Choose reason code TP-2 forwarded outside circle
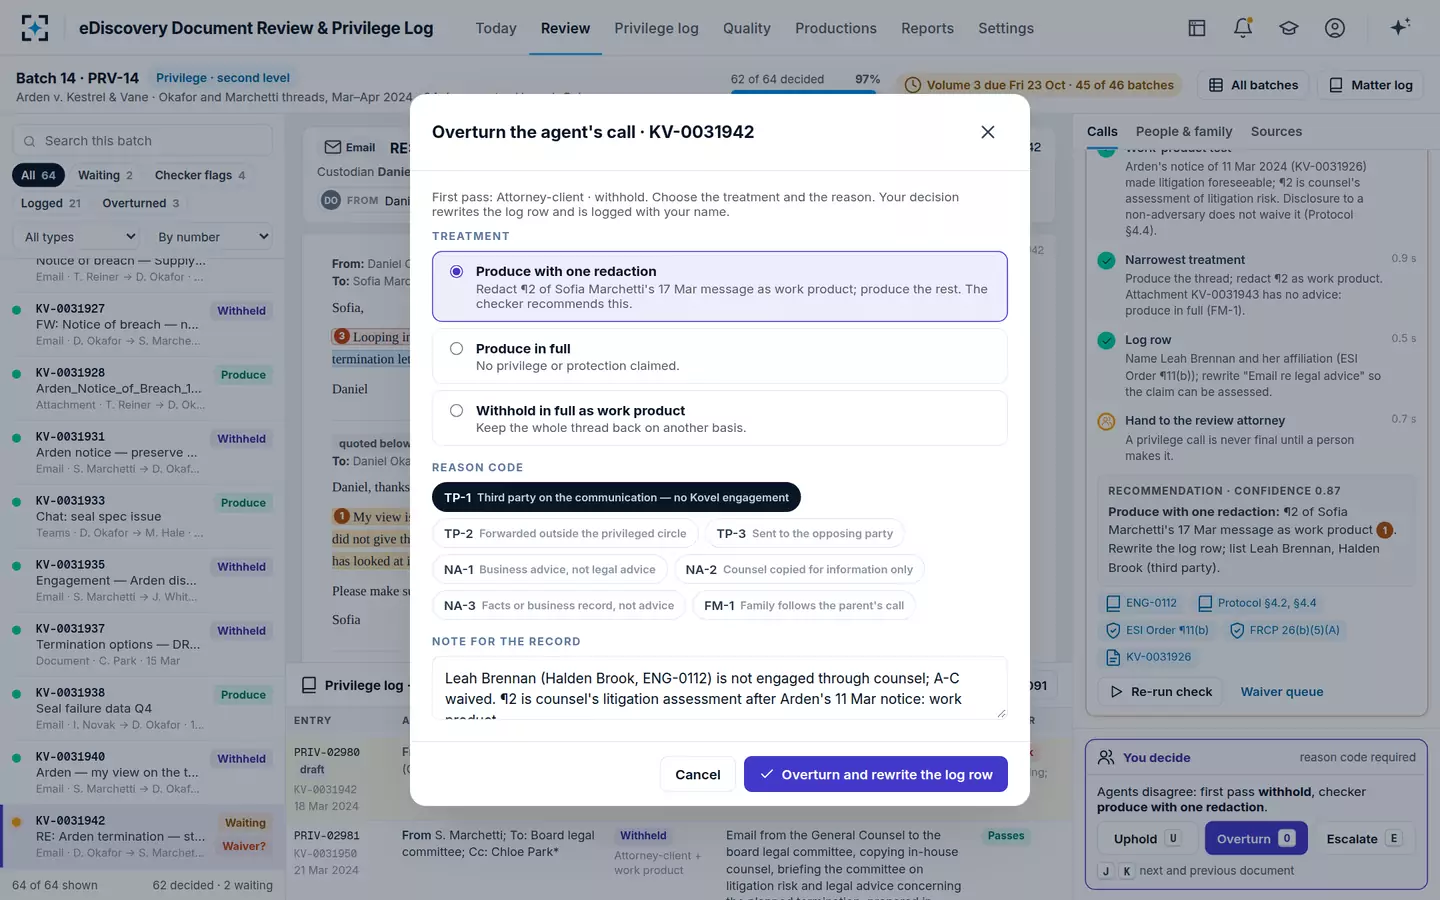Viewport: 1440px width, 900px height. pos(565,533)
